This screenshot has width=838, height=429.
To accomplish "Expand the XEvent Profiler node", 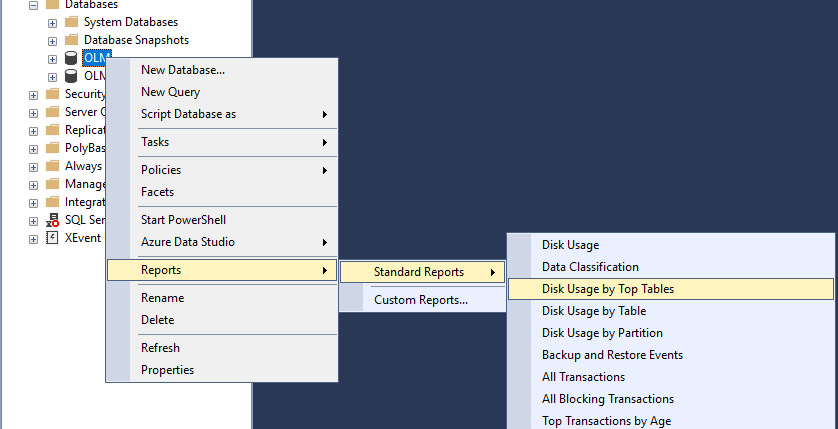I will point(34,239).
